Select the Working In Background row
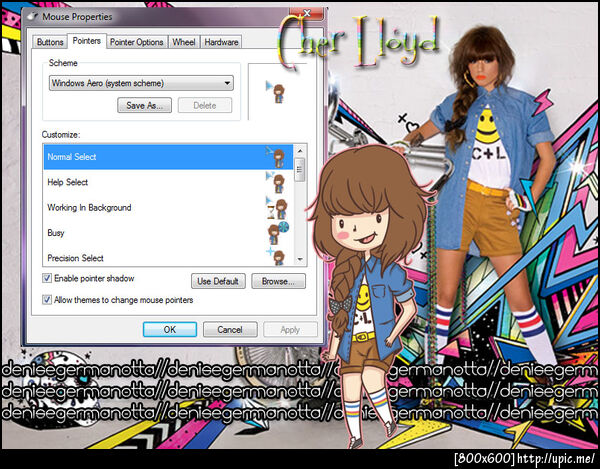Image resolution: width=600 pixels, height=469 pixels. tap(168, 208)
